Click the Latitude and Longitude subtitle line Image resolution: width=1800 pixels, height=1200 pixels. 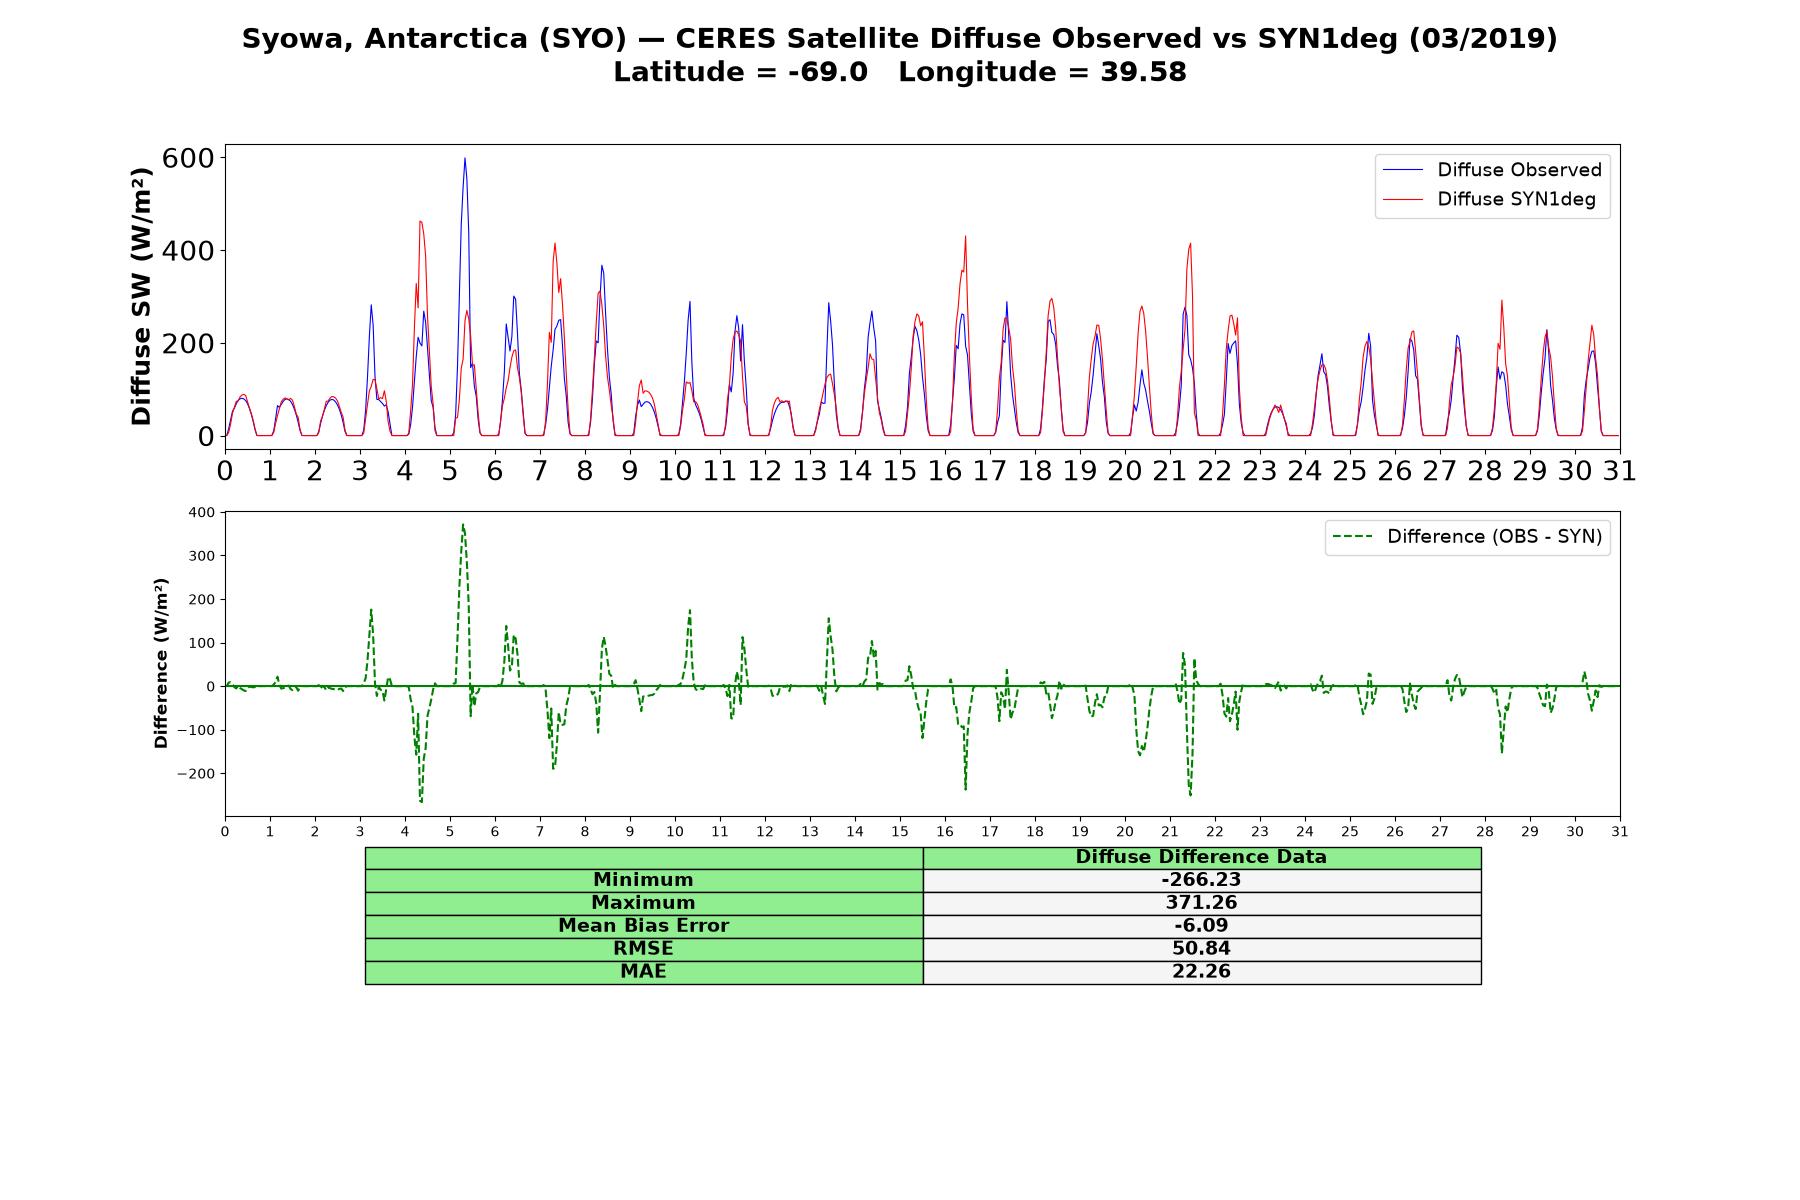900,72
